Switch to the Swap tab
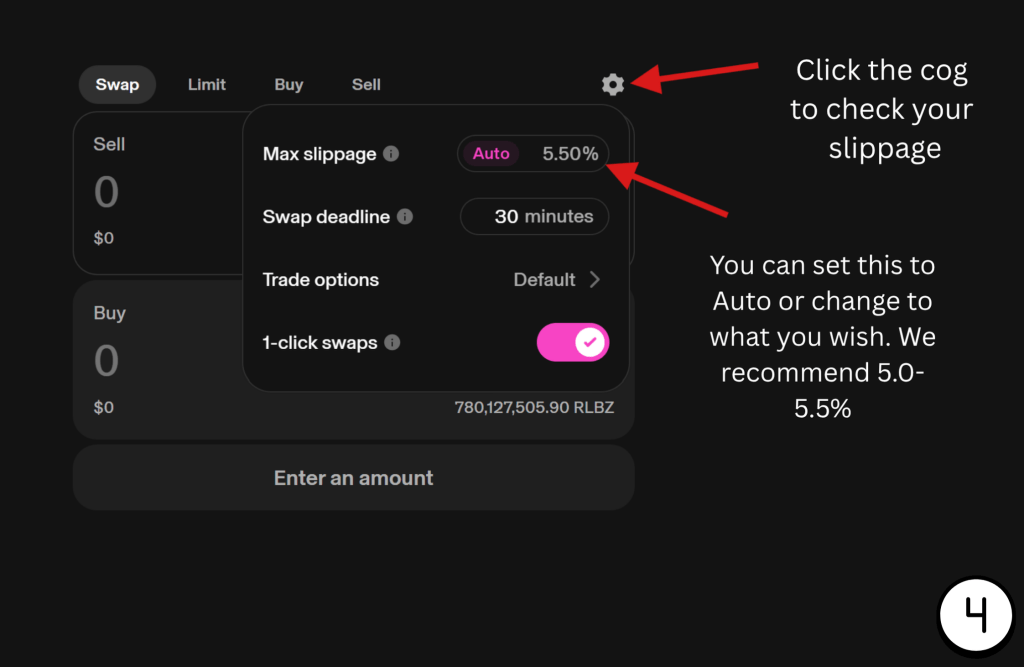 pos(117,85)
